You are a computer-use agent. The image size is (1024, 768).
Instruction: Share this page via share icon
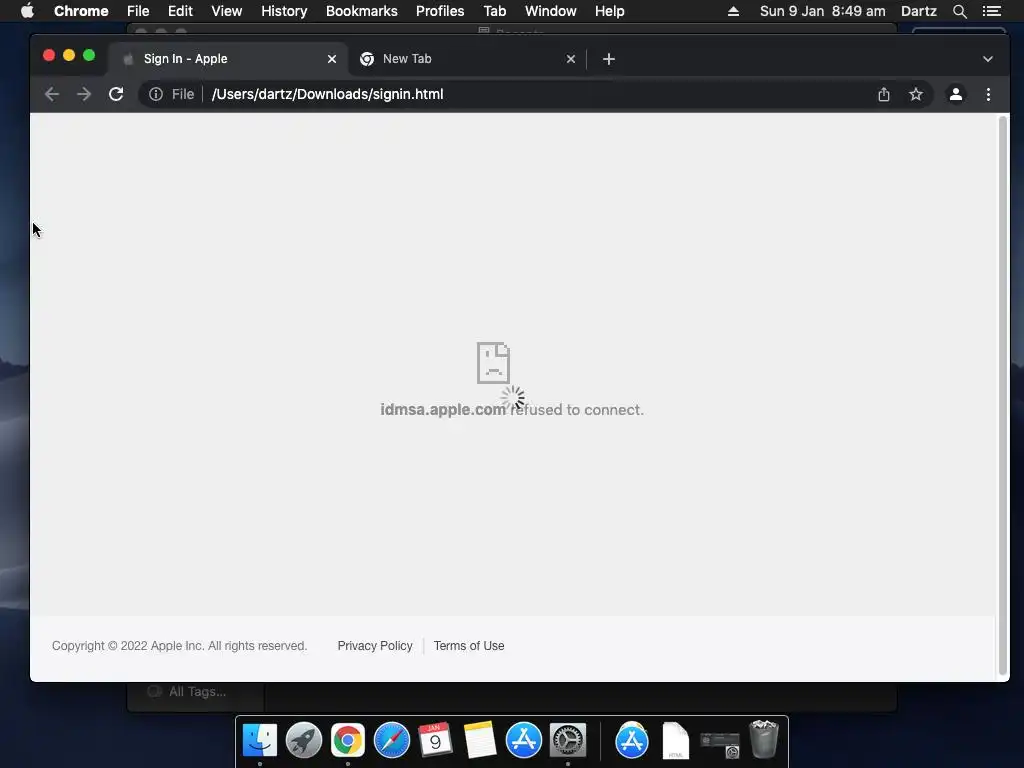[x=884, y=94]
